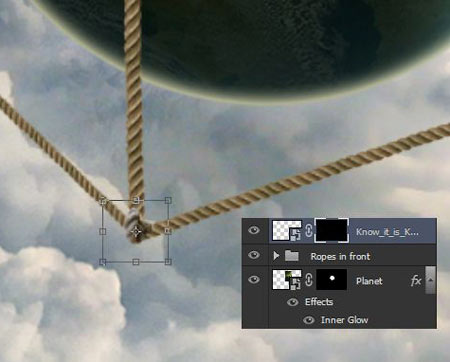Select the Inner Glow effect text
Image resolution: width=450 pixels, height=362 pixels.
point(344,320)
